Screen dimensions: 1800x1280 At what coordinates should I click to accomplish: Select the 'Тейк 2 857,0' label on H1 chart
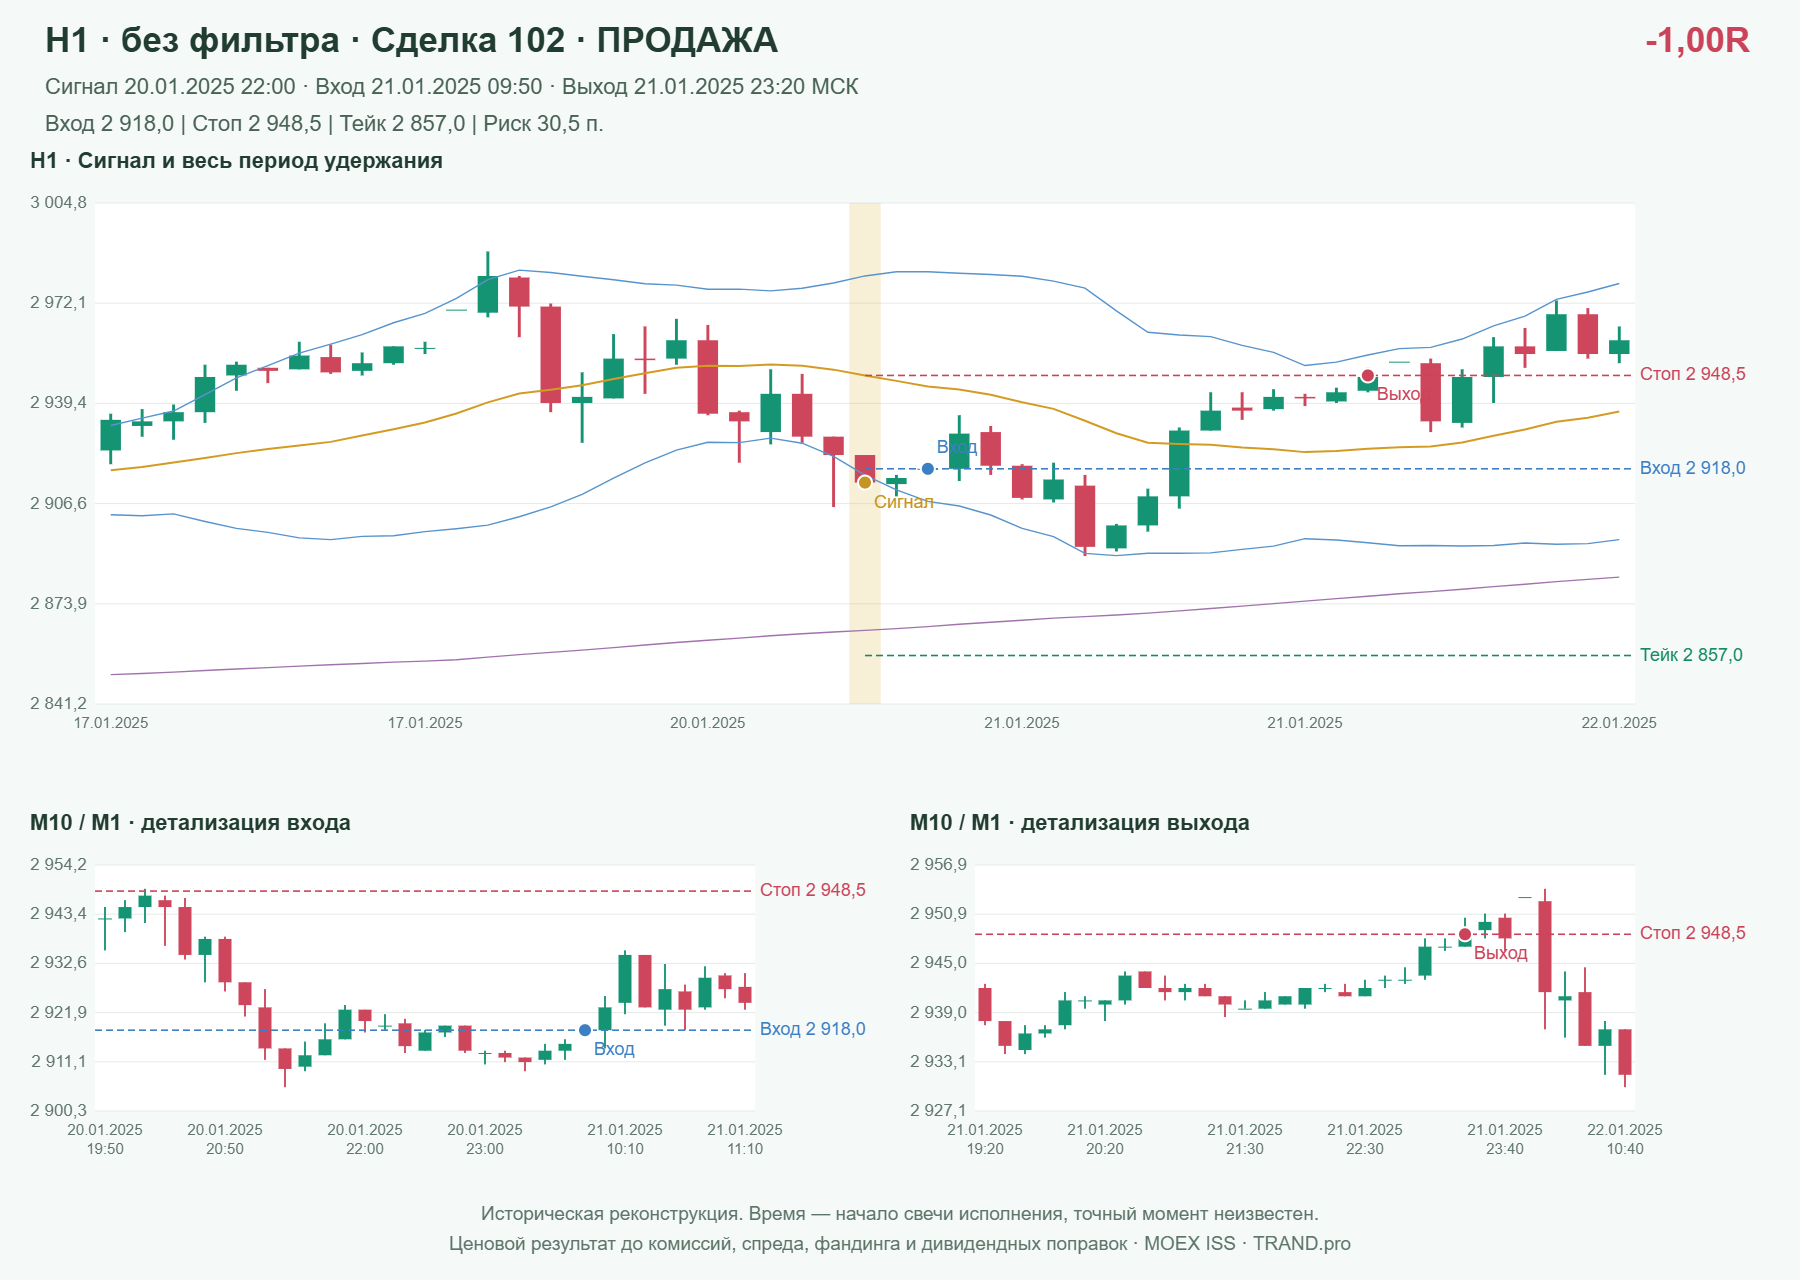coord(1691,655)
